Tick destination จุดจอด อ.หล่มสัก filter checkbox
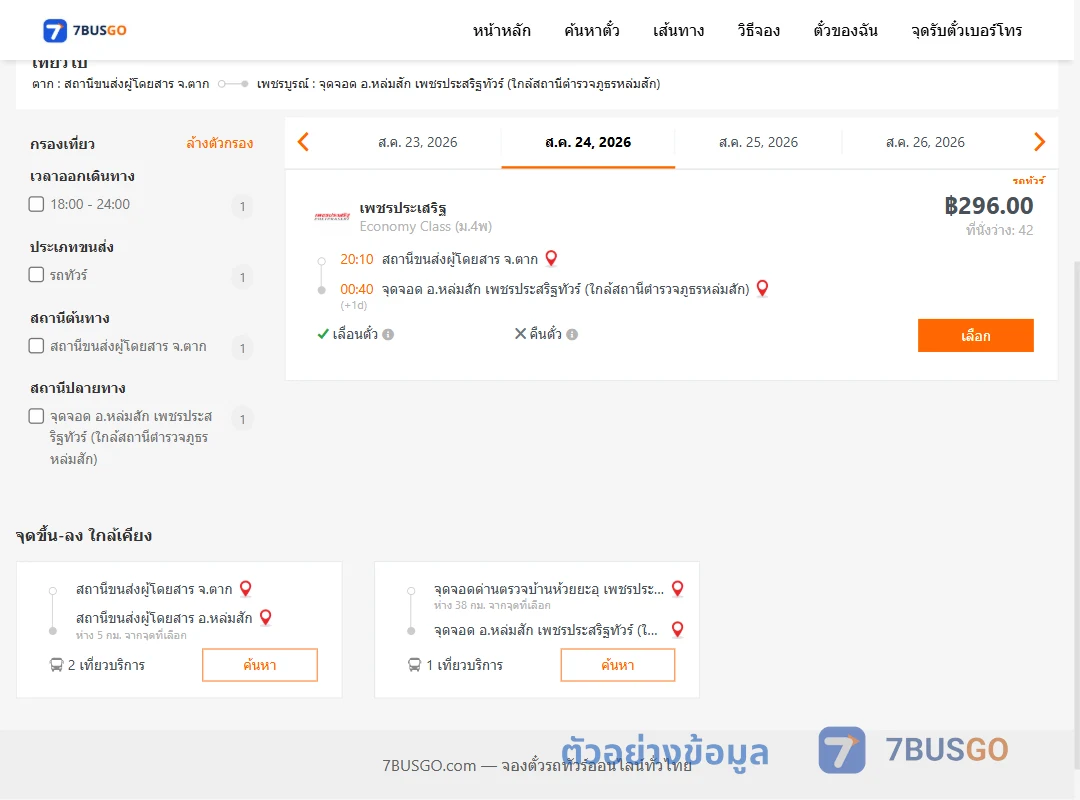This screenshot has width=1080, height=800. click(37, 416)
